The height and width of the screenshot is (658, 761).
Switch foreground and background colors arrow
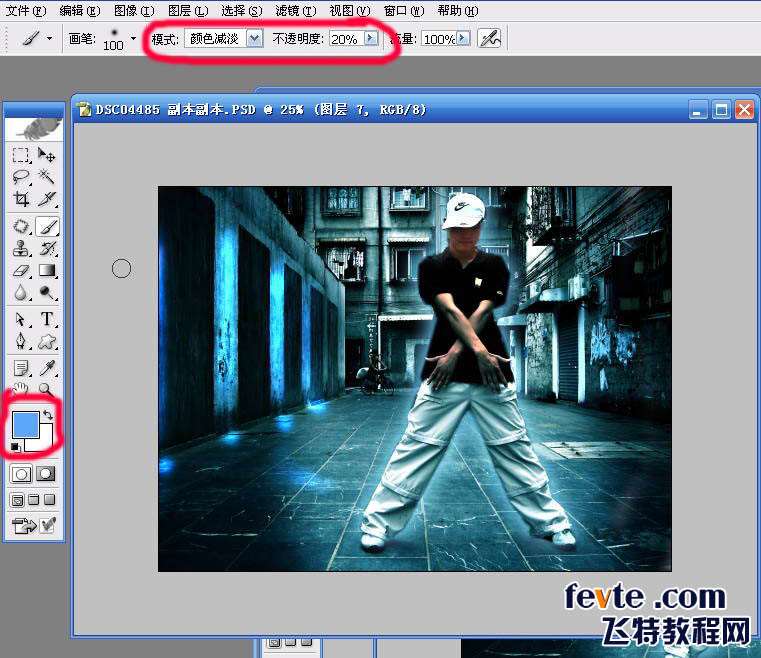pos(48,414)
